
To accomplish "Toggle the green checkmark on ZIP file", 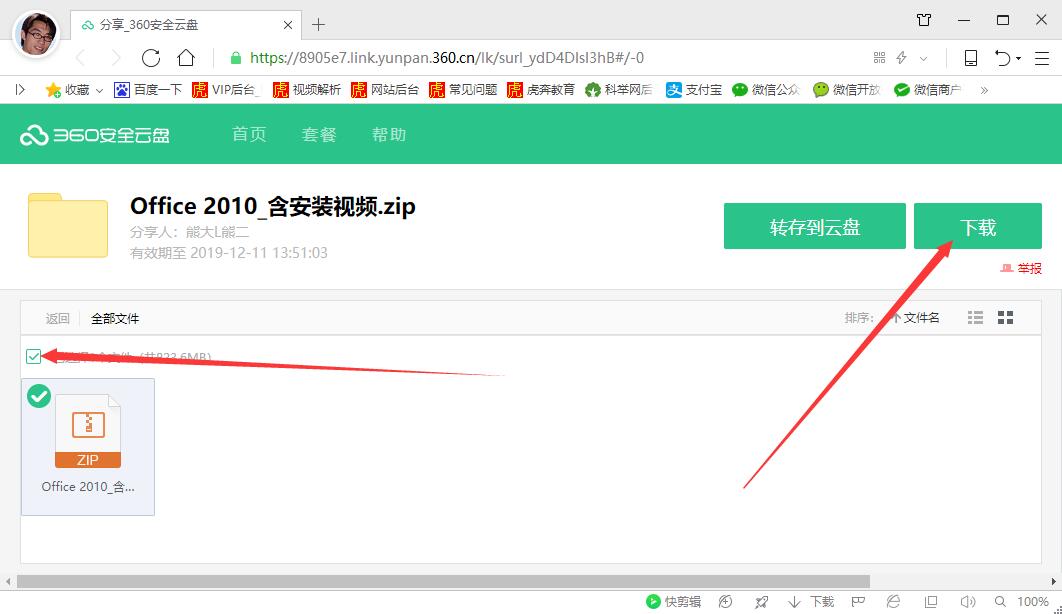I will tap(39, 396).
